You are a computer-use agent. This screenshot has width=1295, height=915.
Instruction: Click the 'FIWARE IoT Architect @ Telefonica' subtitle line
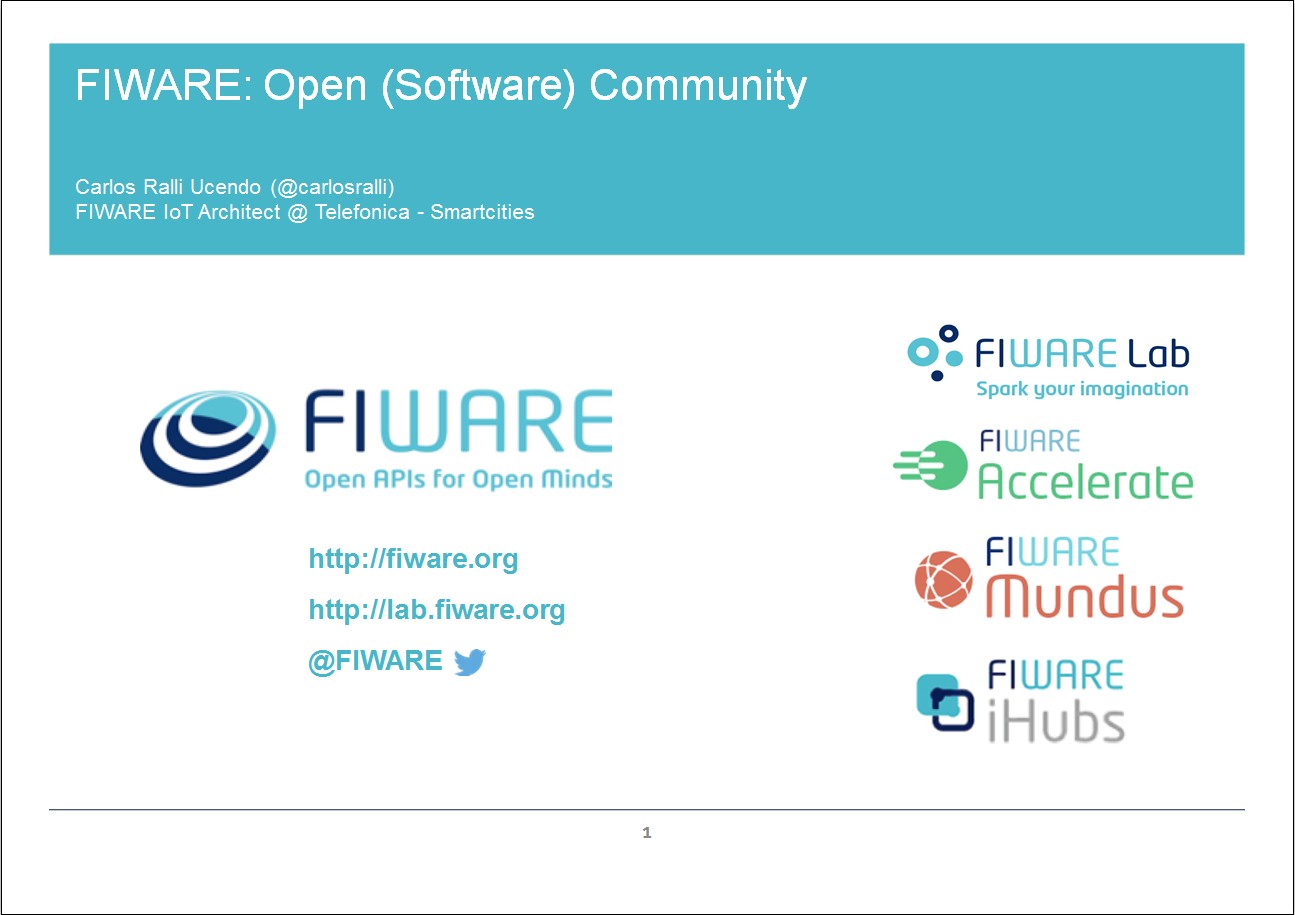[304, 212]
